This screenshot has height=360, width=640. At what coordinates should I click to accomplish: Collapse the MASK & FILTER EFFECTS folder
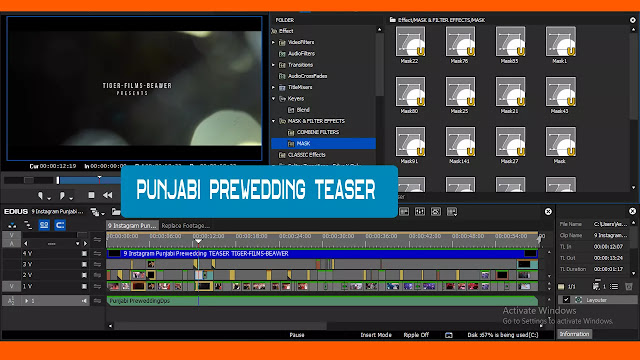(x=273, y=121)
